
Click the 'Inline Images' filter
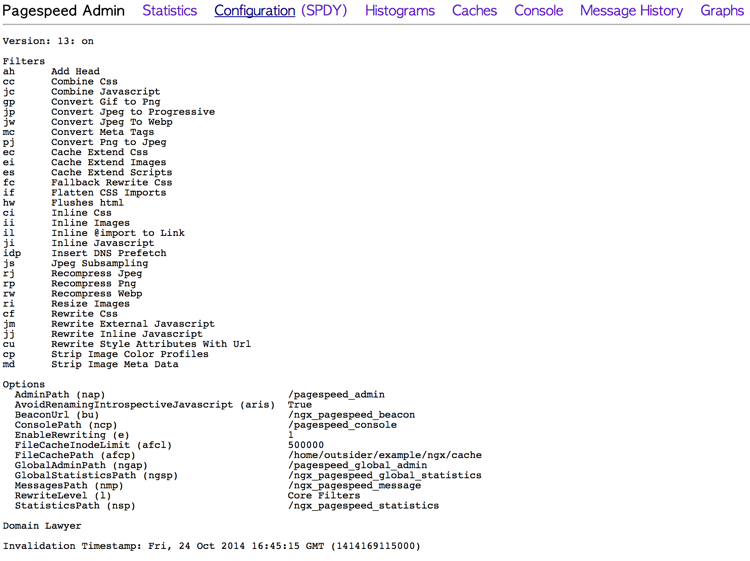(x=90, y=223)
